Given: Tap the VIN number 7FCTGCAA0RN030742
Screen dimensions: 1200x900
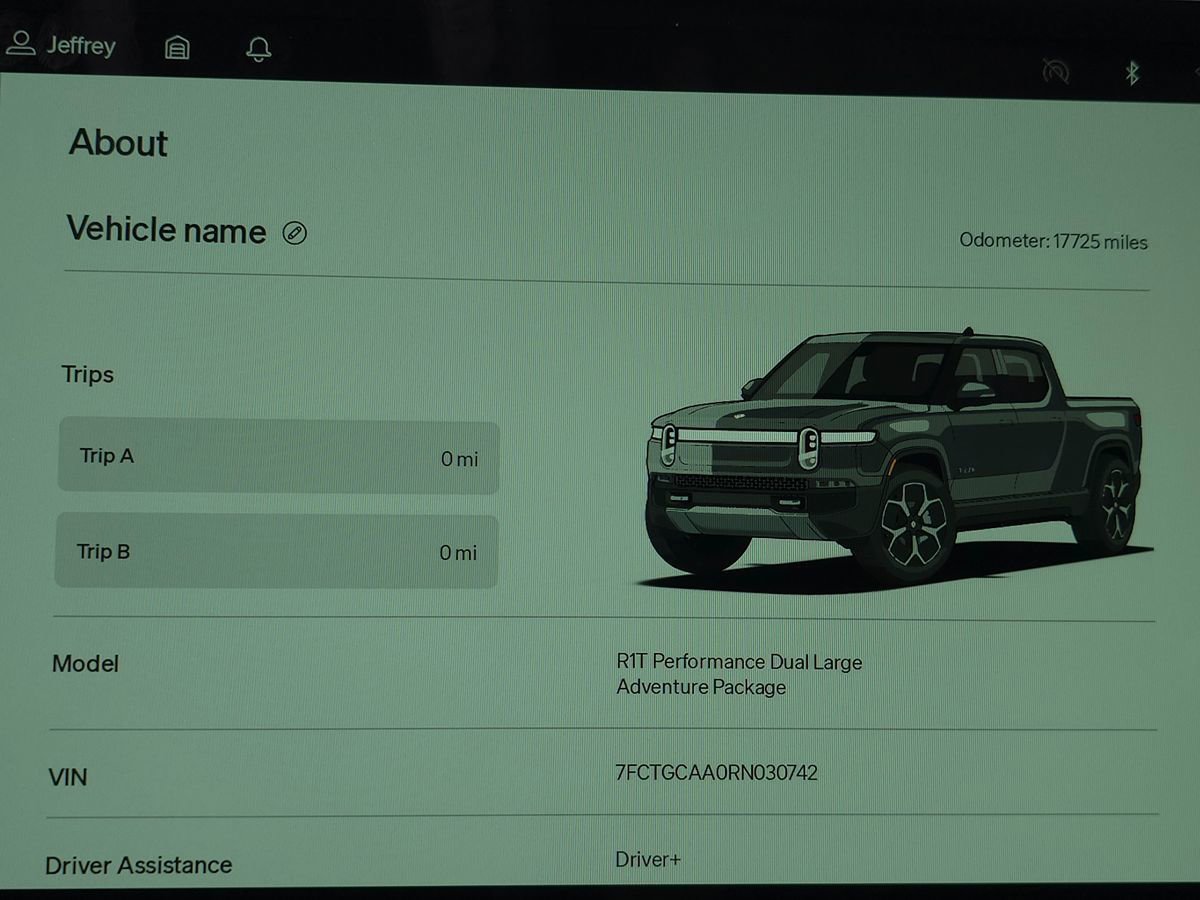Looking at the screenshot, I should click(716, 772).
